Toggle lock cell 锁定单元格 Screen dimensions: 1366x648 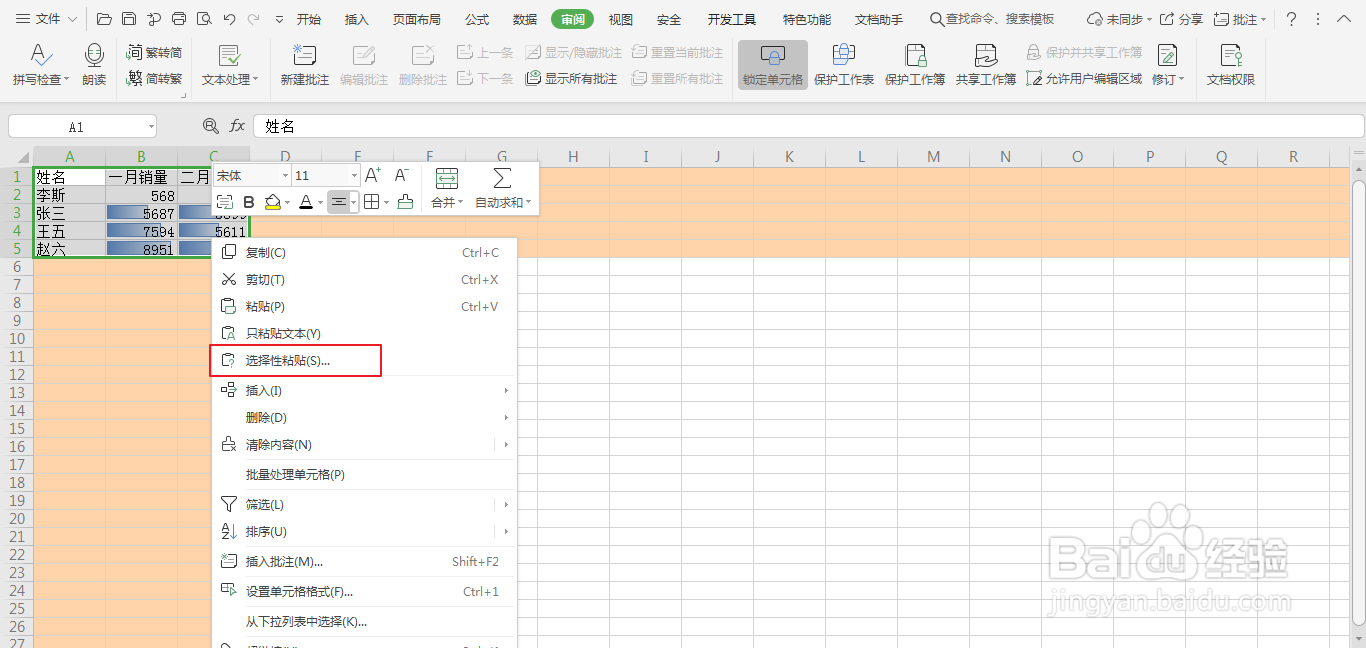(773, 65)
